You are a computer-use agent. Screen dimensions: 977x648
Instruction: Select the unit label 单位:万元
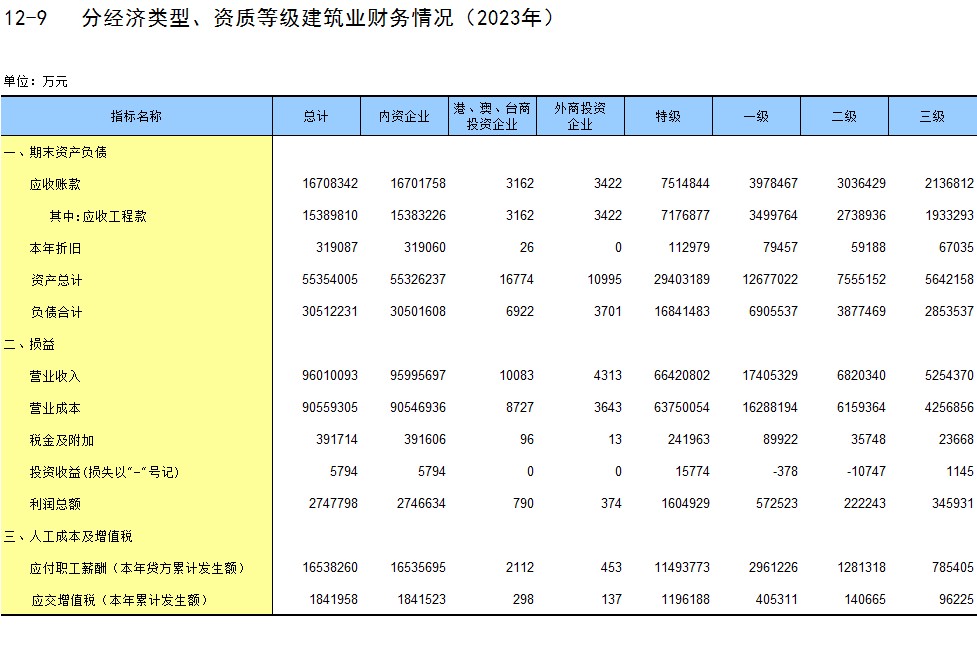click(36, 81)
